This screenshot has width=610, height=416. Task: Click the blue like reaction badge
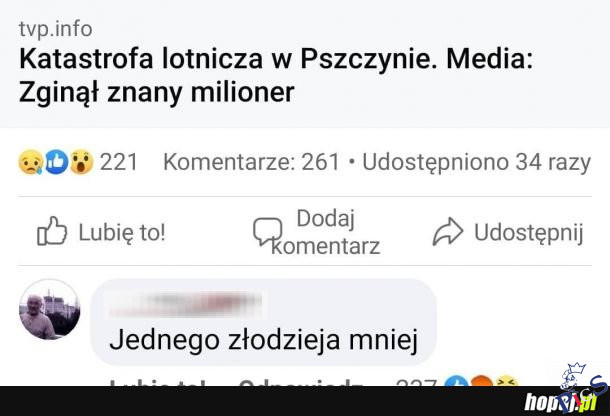[x=55, y=161]
